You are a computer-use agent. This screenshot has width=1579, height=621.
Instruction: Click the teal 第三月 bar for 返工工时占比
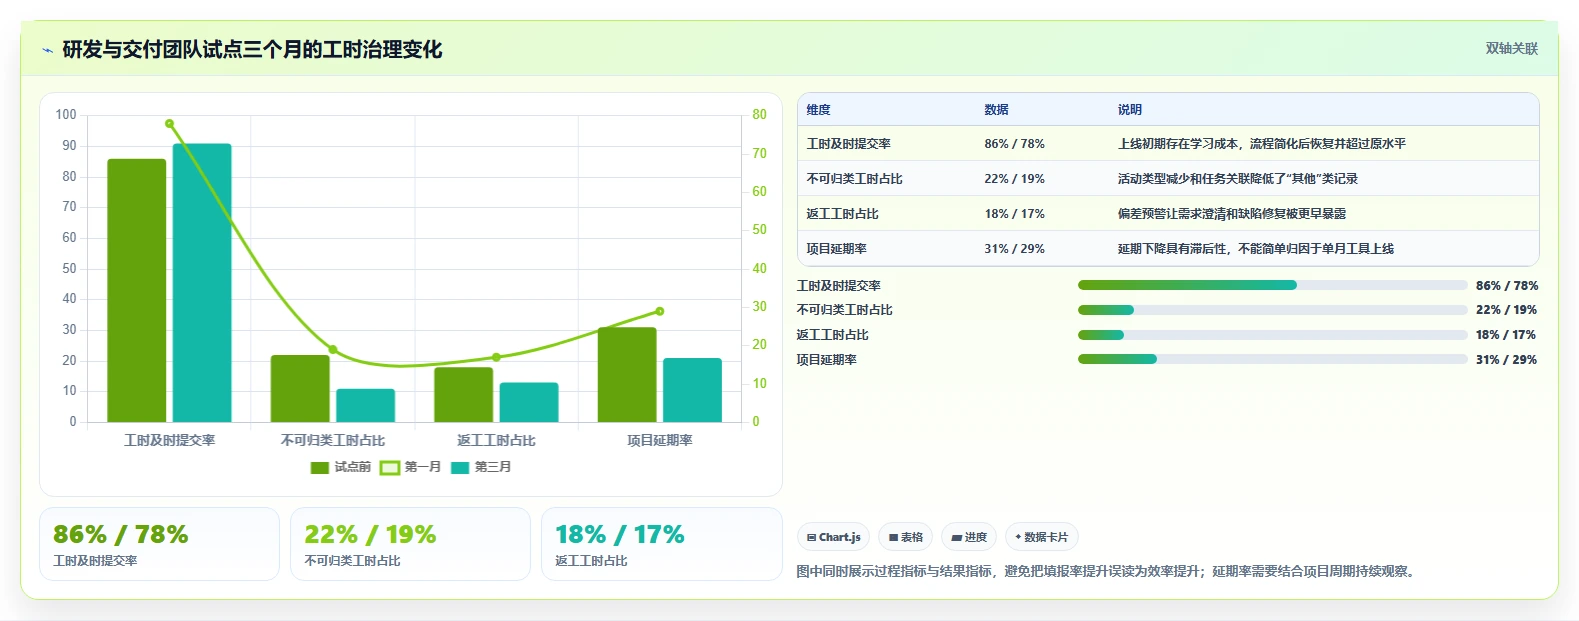click(529, 402)
